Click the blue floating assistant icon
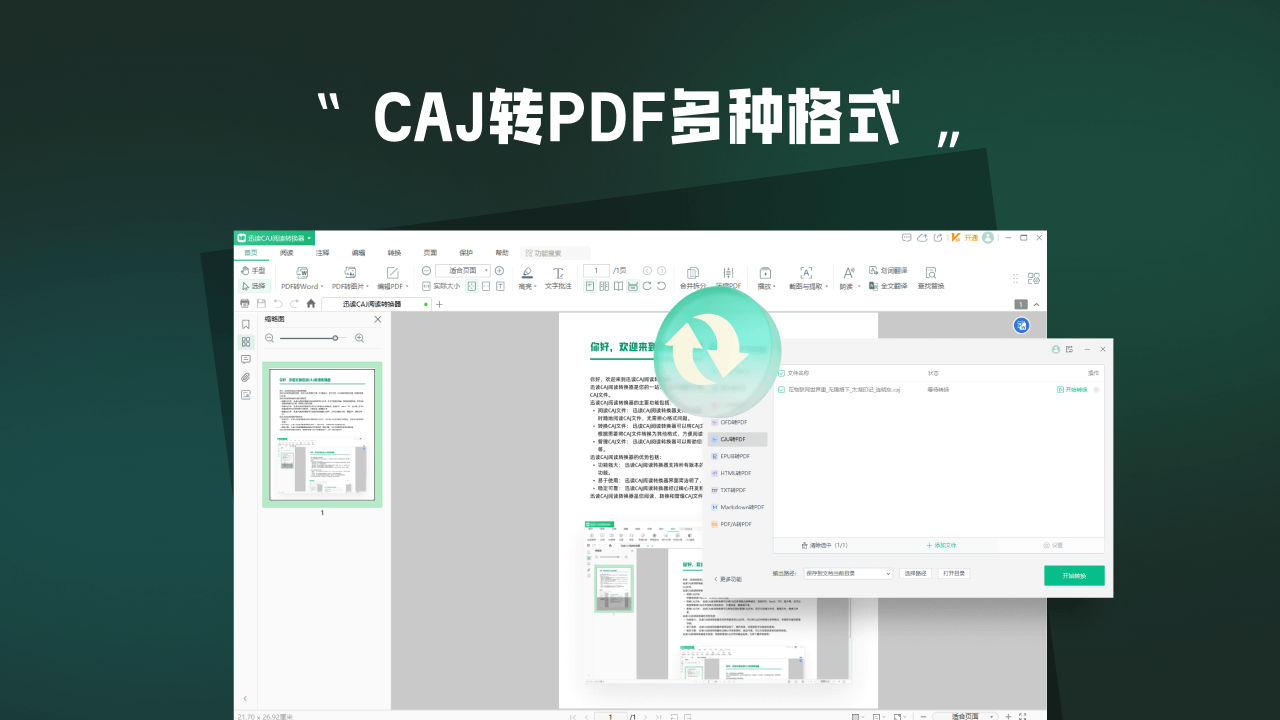 (1021, 324)
